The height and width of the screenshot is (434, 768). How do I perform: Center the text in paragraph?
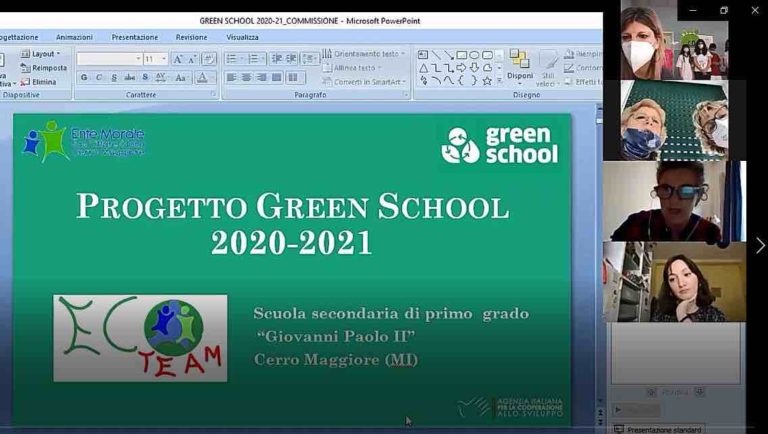pyautogui.click(x=246, y=77)
